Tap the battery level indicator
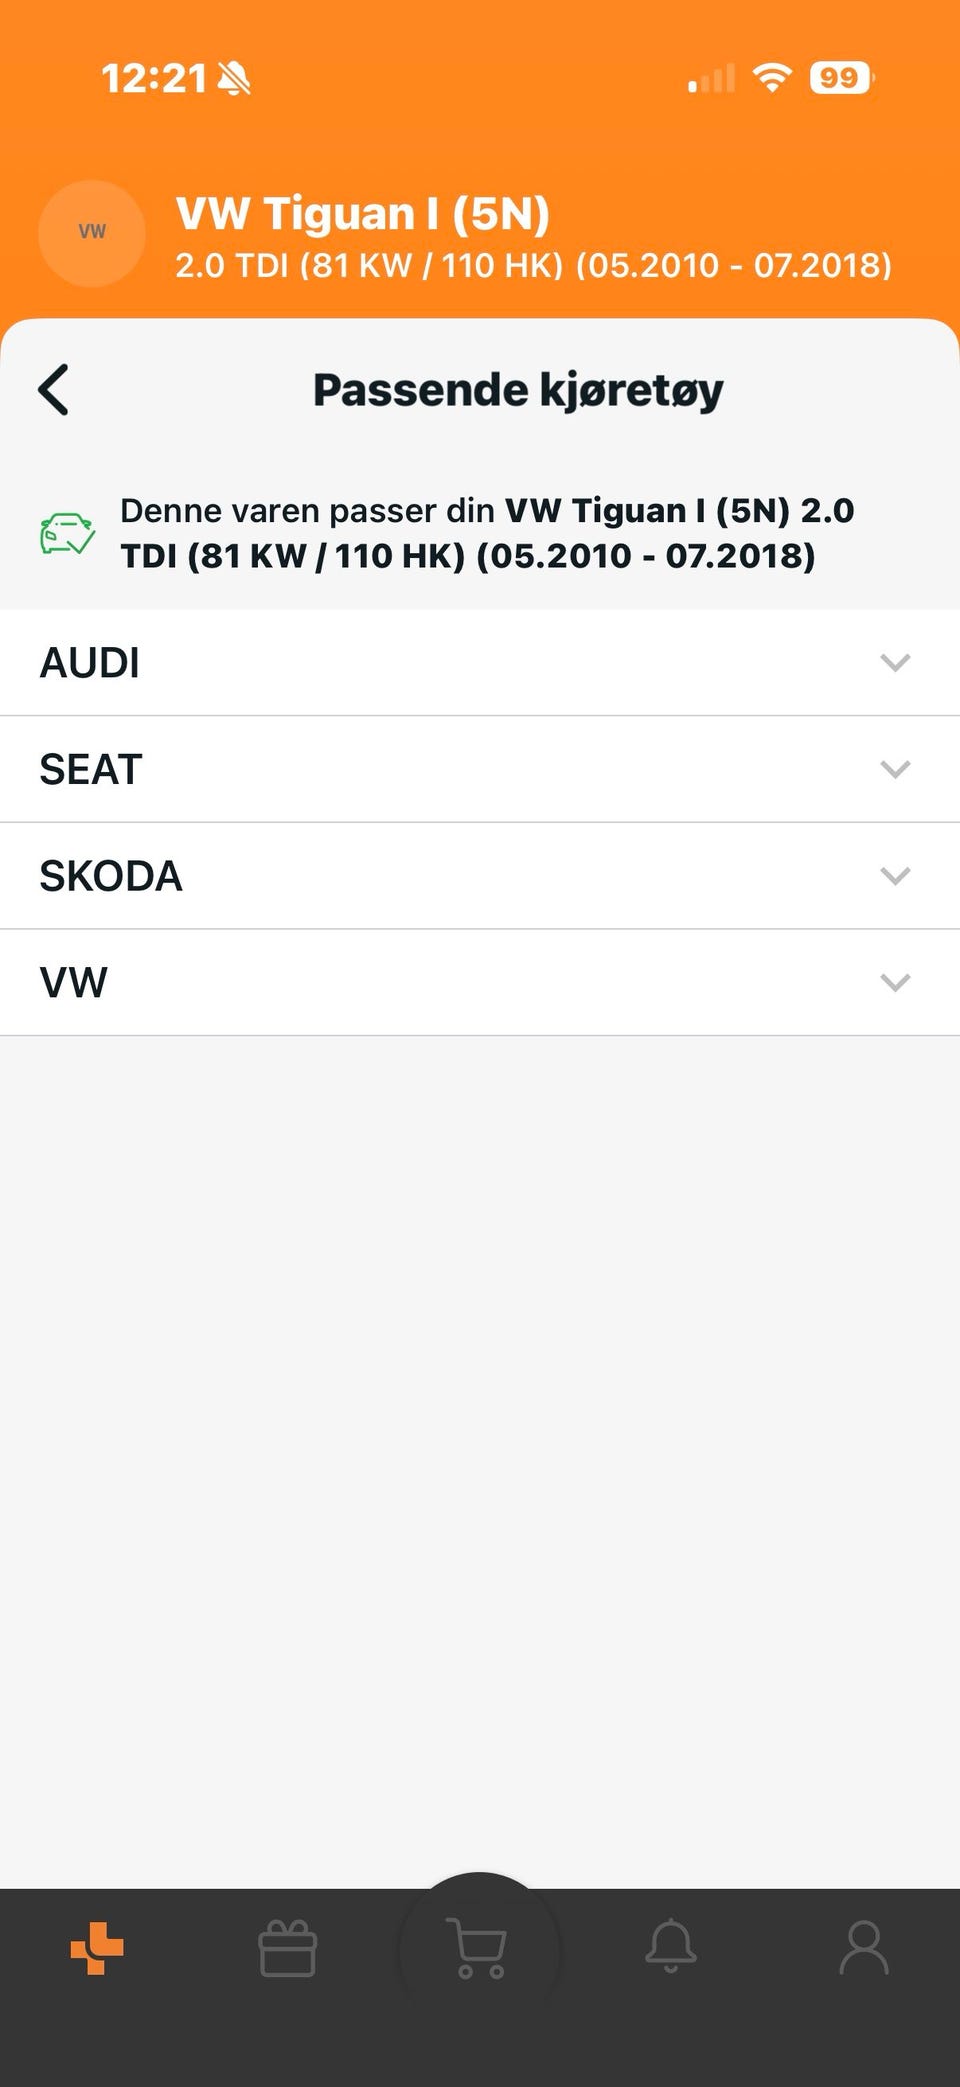The image size is (960, 2087). click(x=841, y=78)
